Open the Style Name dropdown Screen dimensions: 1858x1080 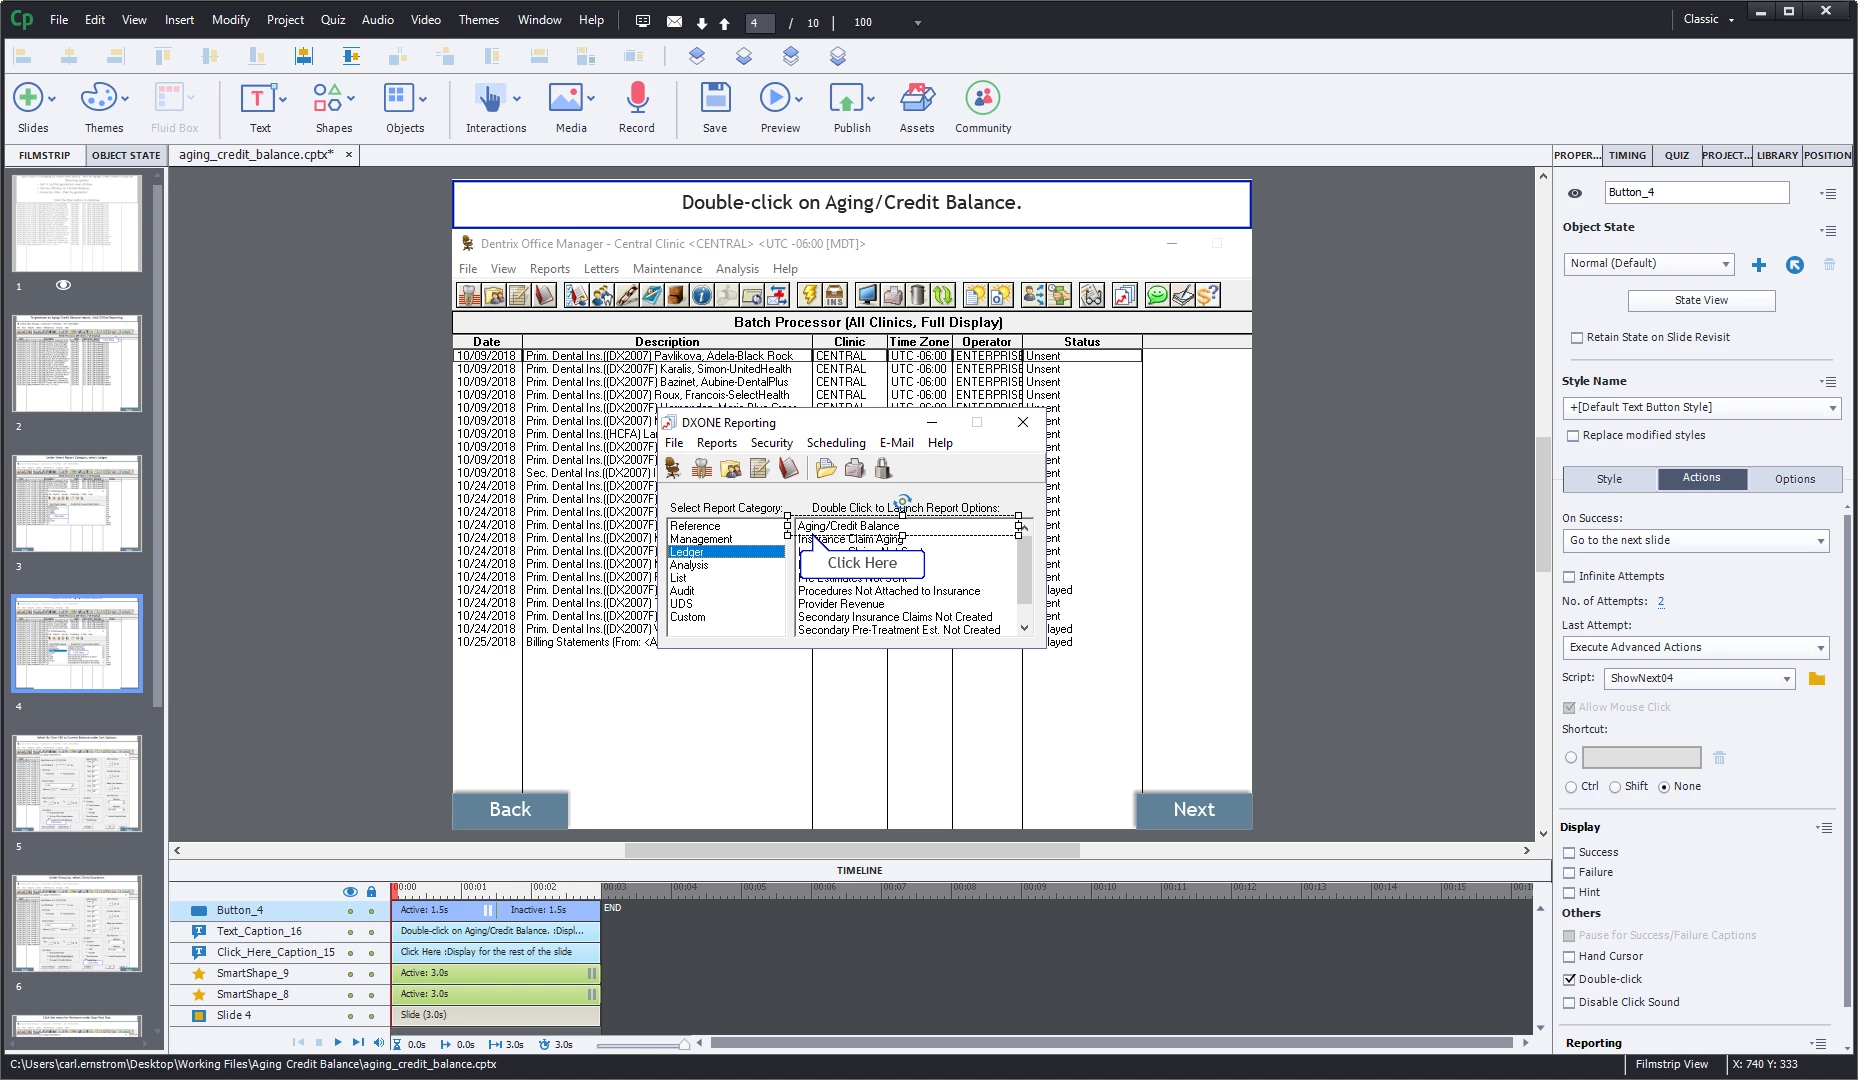pos(1701,408)
